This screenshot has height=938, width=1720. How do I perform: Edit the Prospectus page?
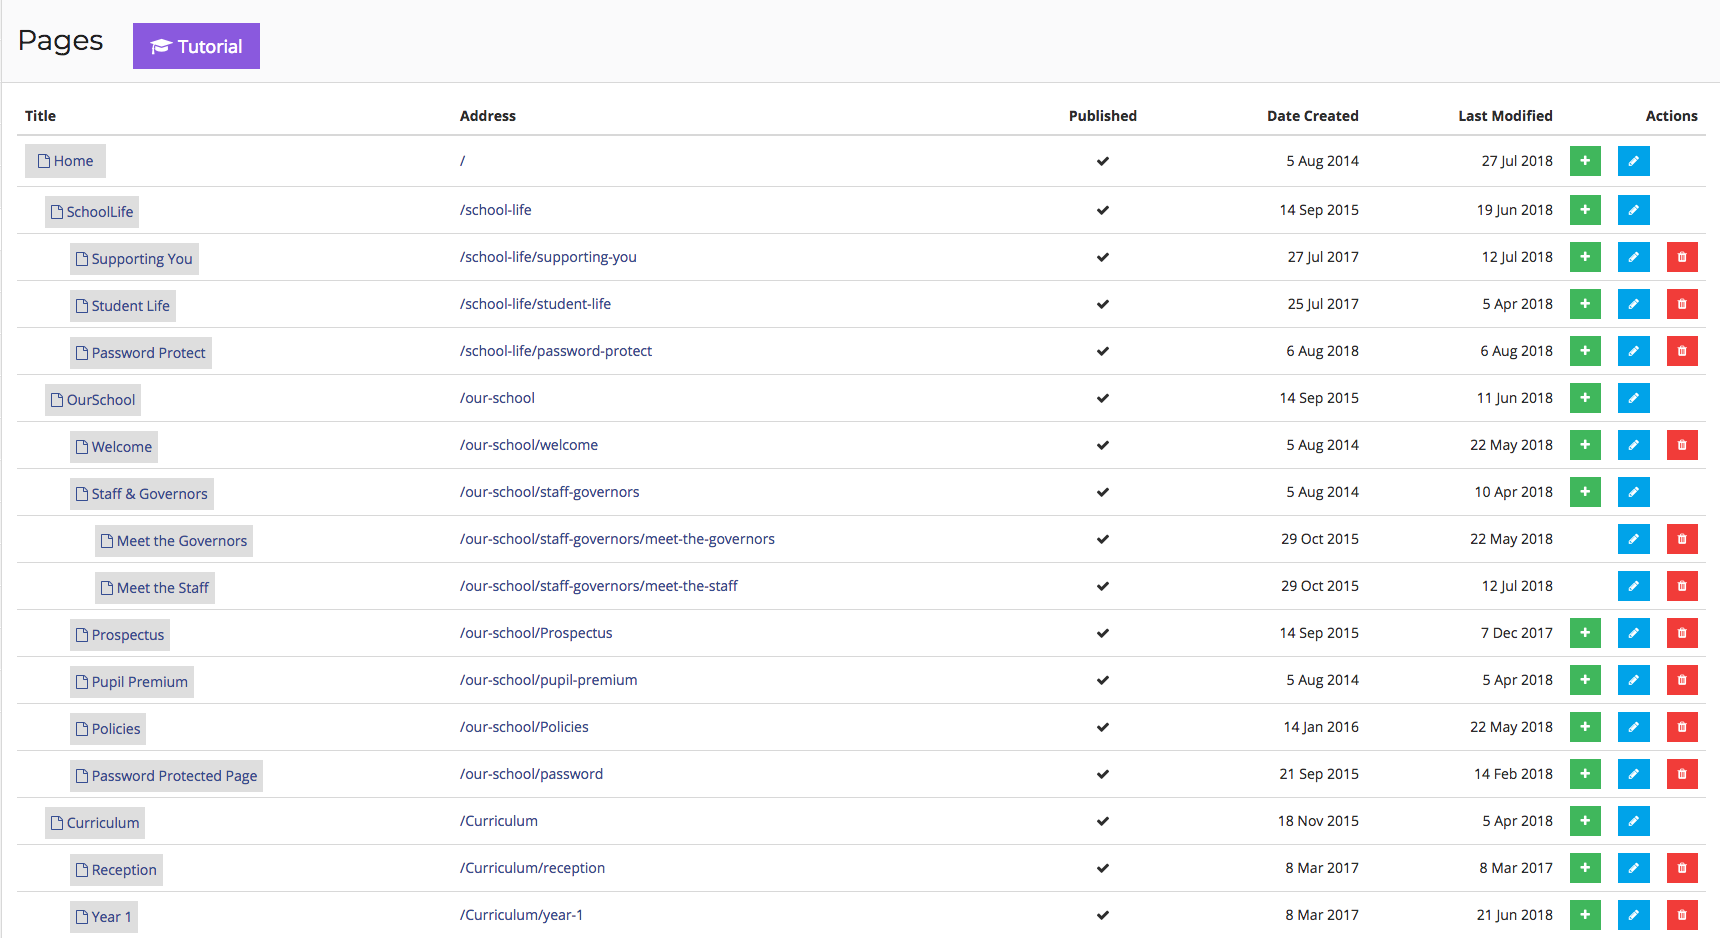point(1633,633)
